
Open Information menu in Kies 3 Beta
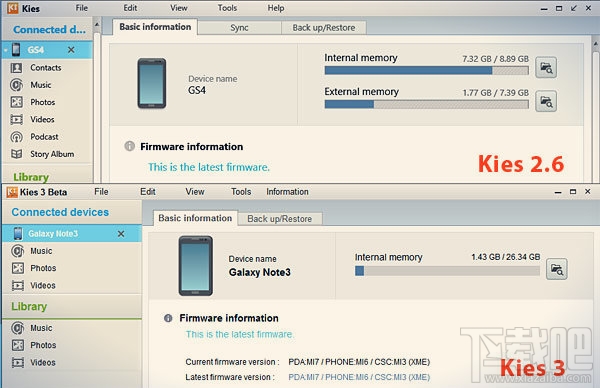[287, 192]
